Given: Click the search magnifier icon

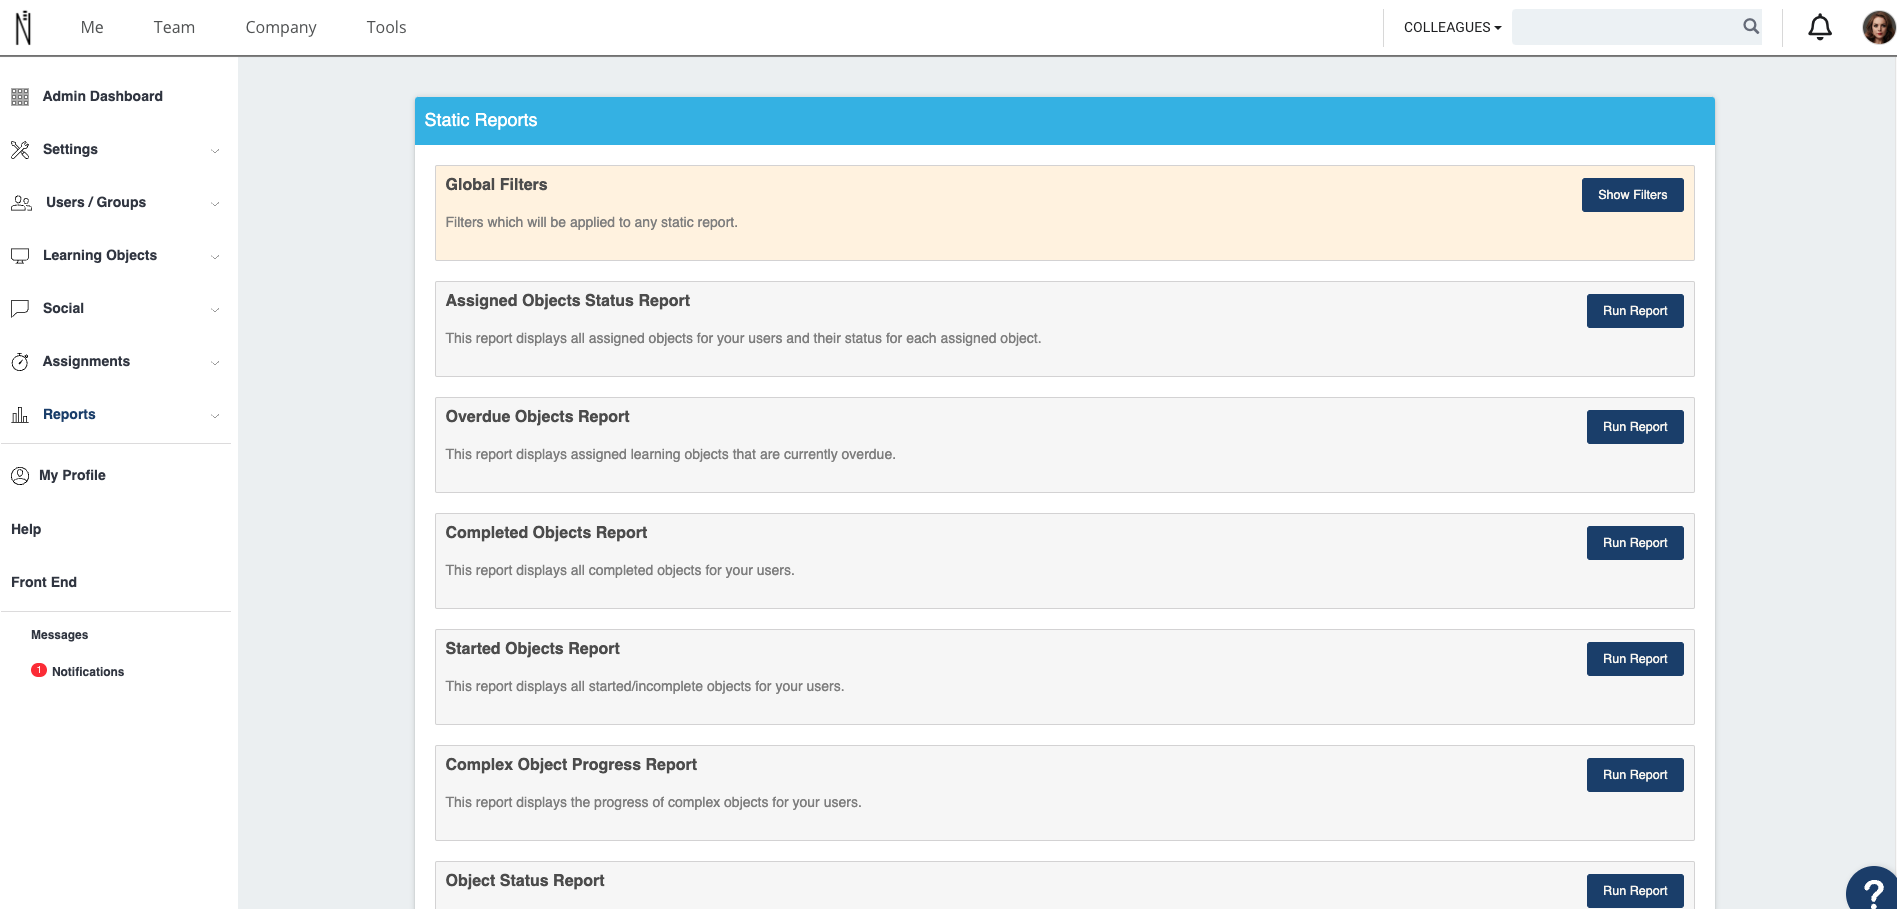Looking at the screenshot, I should (1751, 27).
